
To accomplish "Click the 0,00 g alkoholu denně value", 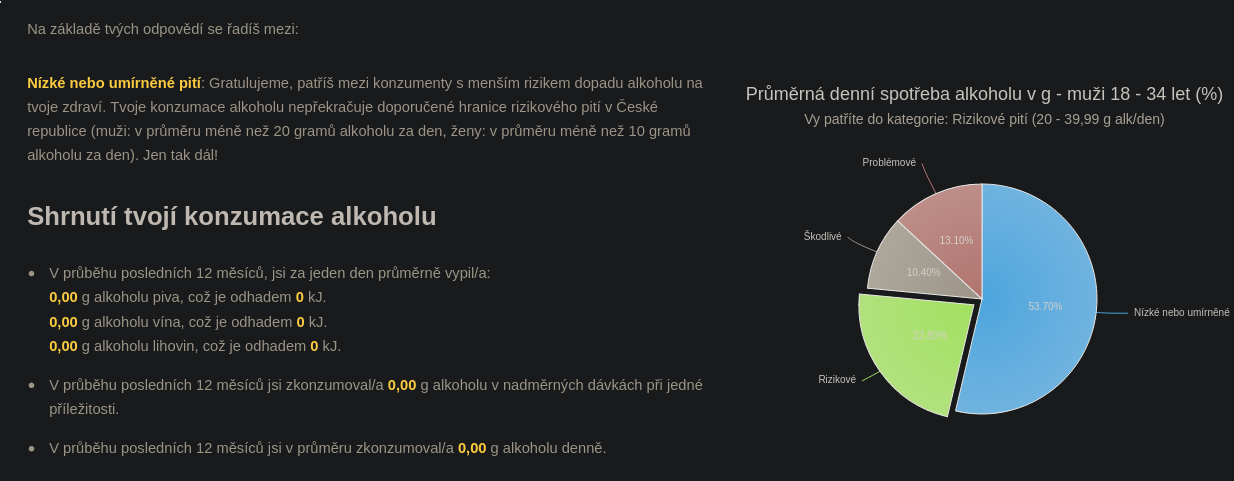I will [472, 448].
